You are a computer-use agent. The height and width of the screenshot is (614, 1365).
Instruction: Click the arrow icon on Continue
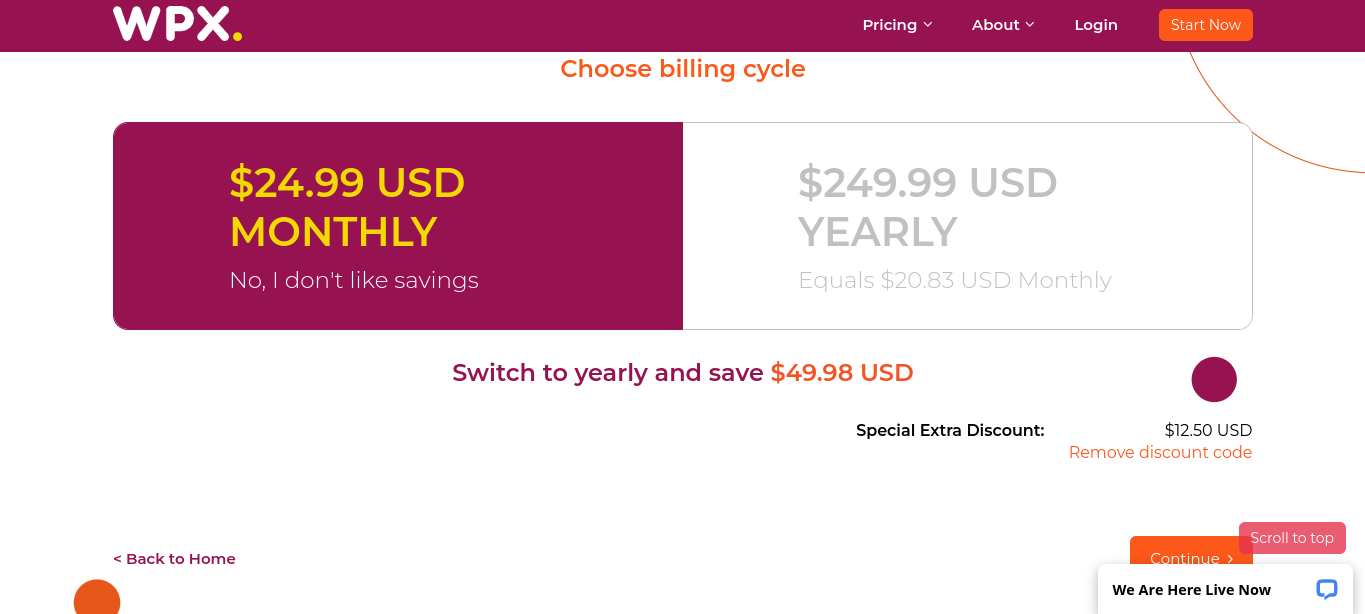pyautogui.click(x=1230, y=559)
